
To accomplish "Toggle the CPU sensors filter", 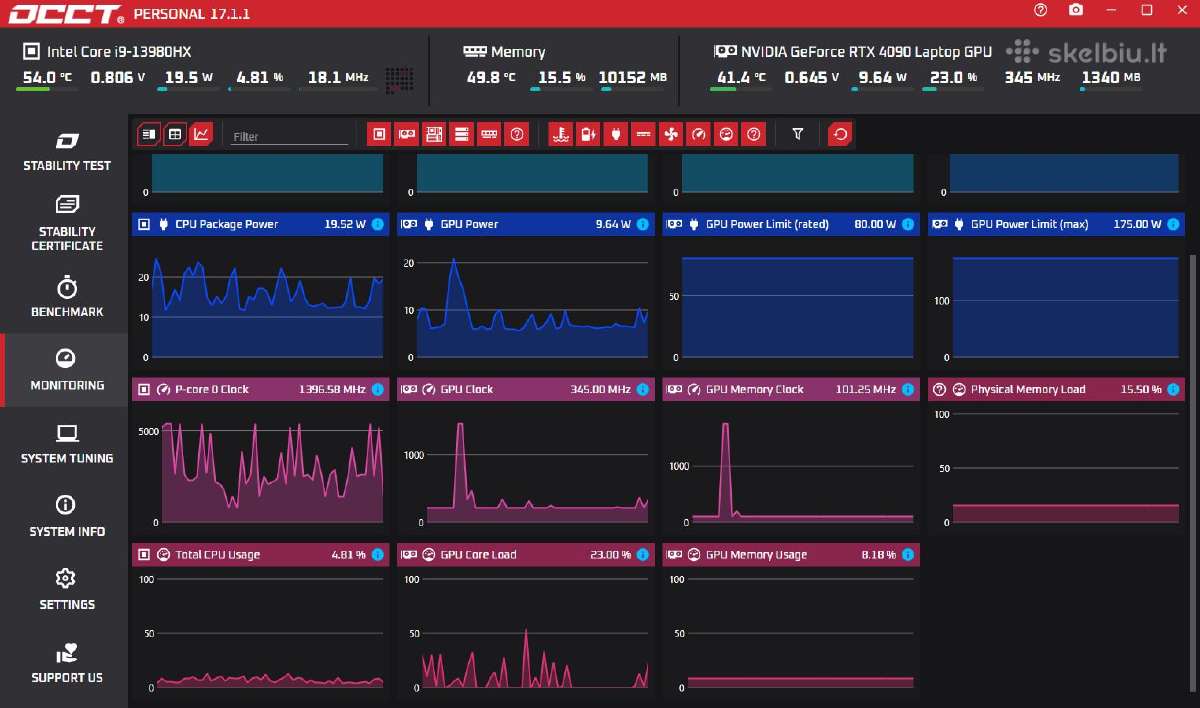I will pyautogui.click(x=379, y=133).
